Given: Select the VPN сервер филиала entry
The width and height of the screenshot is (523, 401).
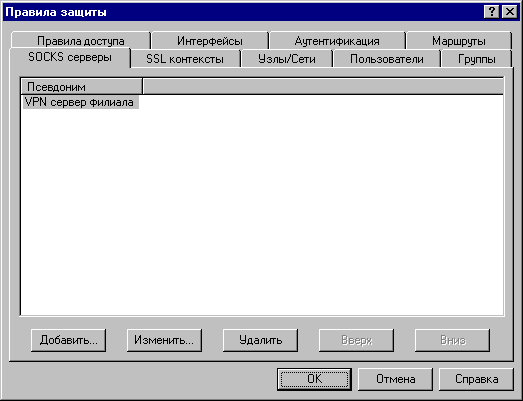Looking at the screenshot, I should (x=80, y=102).
